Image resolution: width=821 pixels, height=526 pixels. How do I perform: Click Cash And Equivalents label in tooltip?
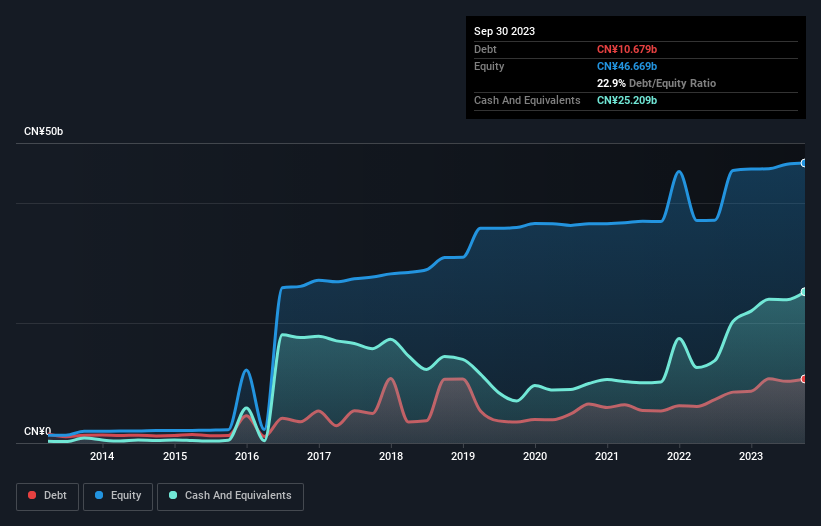[527, 100]
